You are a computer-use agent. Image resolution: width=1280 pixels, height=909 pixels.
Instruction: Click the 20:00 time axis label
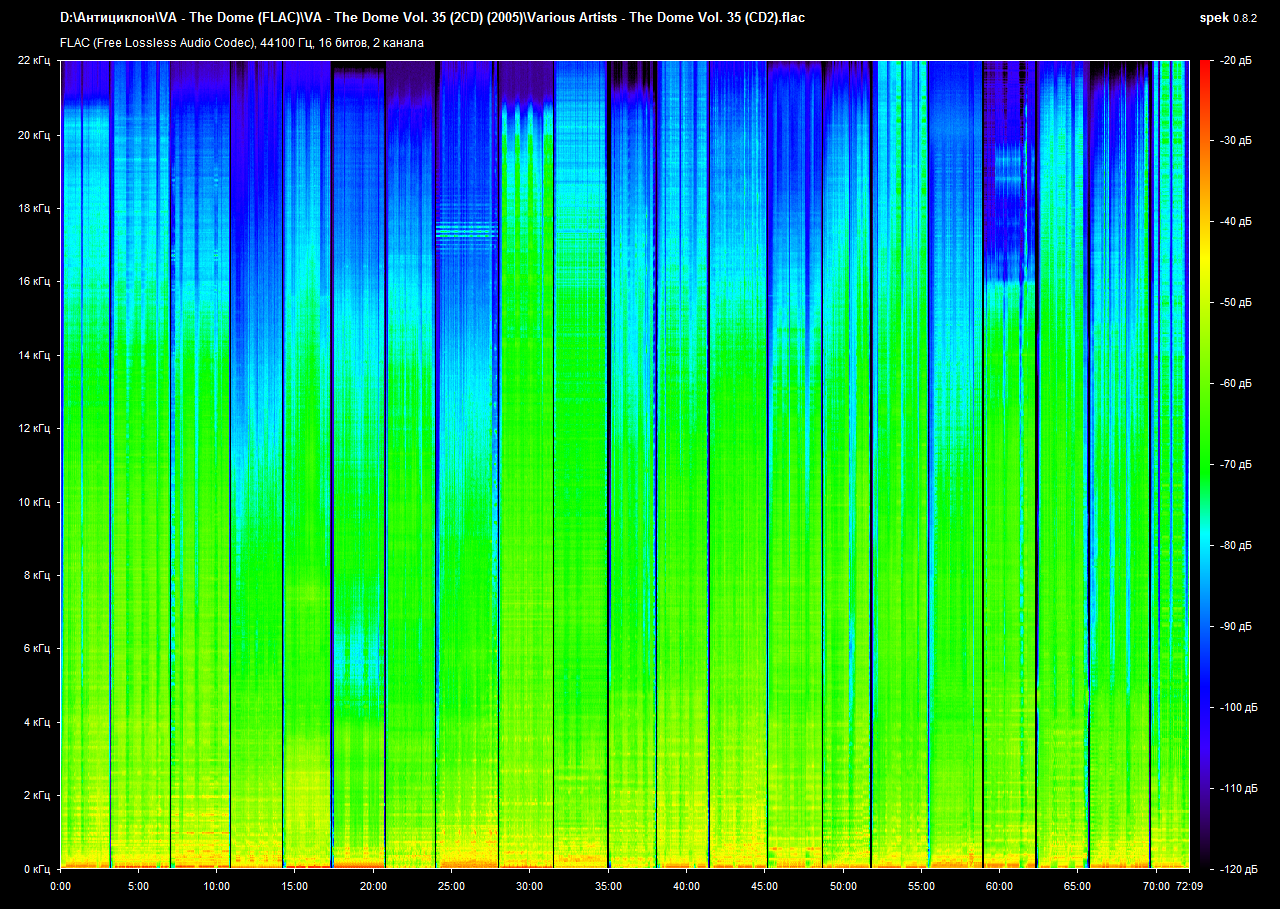(373, 886)
